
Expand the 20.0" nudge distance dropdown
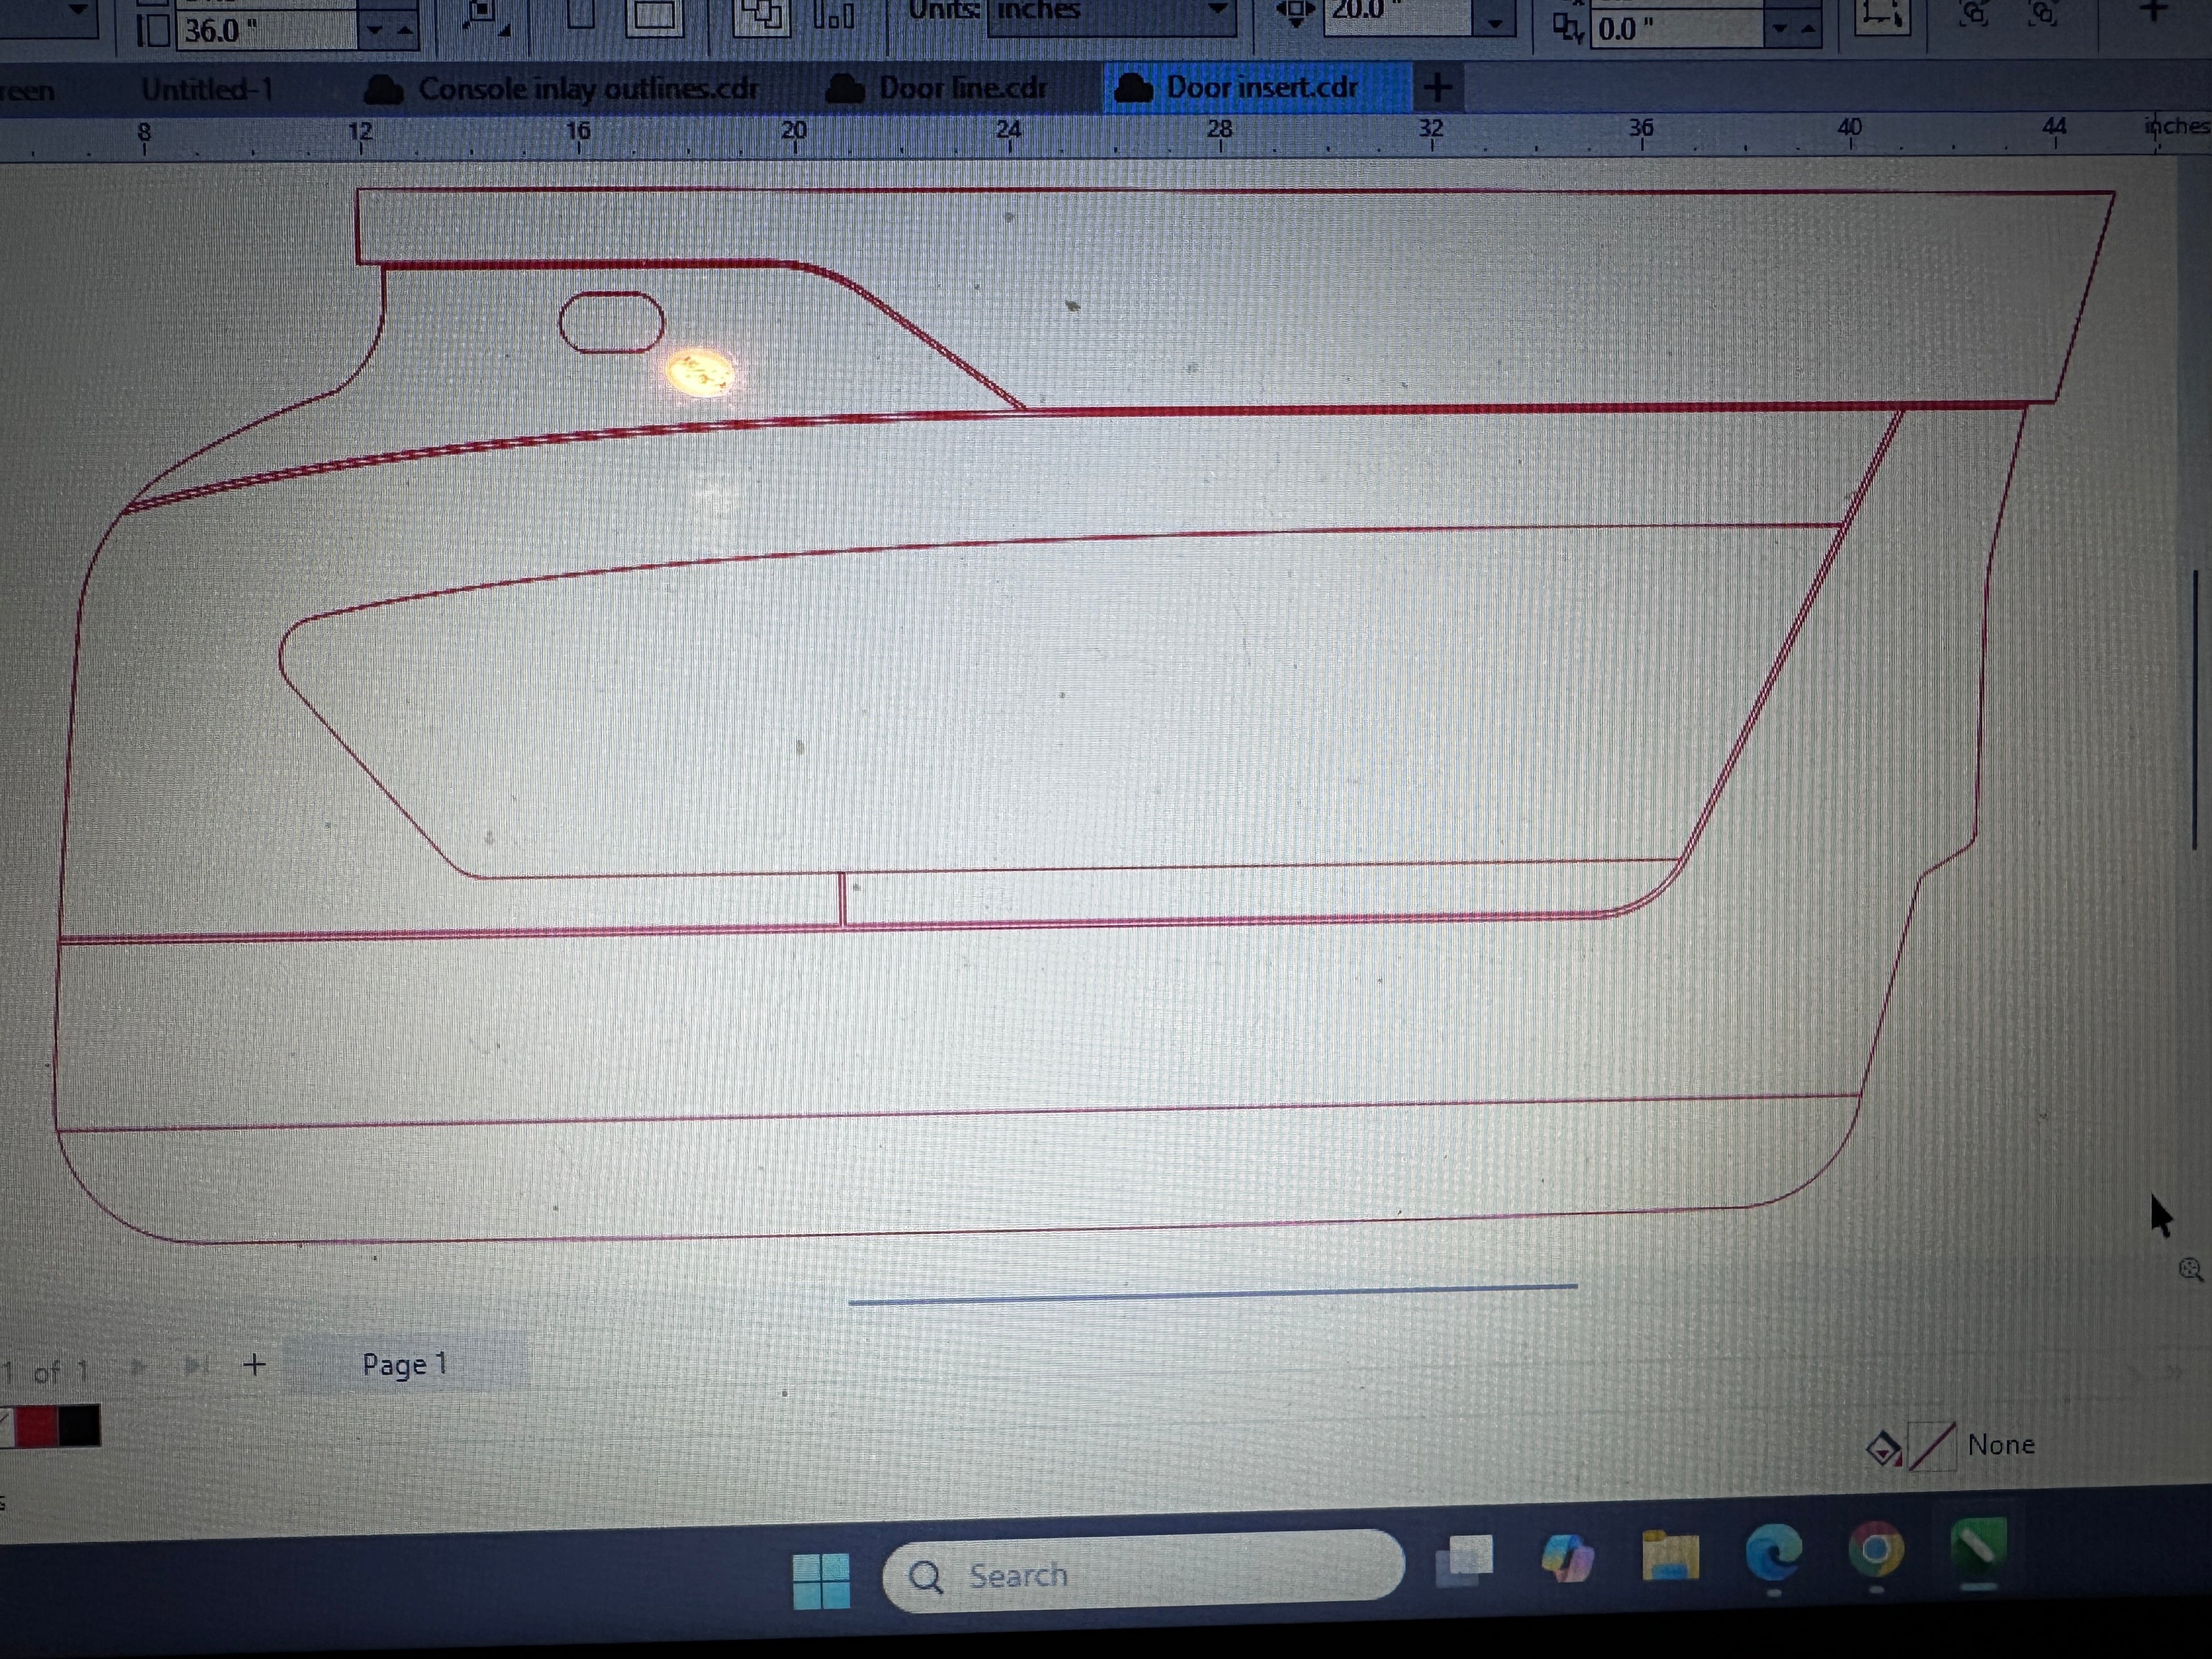(1495, 22)
